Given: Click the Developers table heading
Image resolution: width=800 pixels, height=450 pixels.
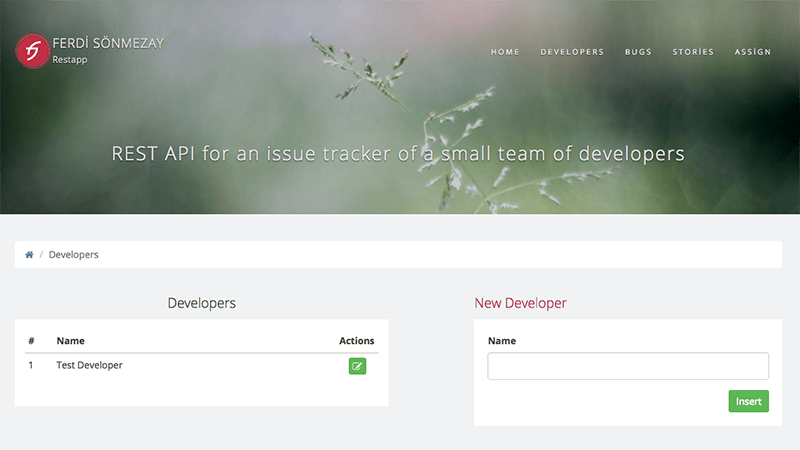Looking at the screenshot, I should [x=202, y=303].
